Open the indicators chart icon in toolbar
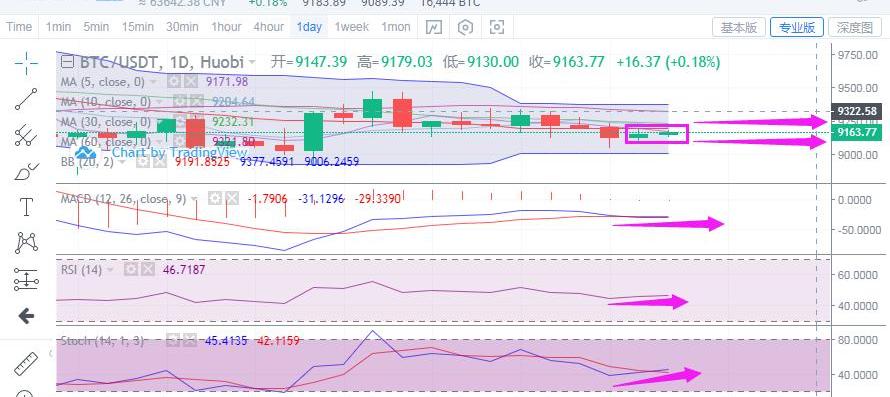Image resolution: width=890 pixels, height=397 pixels. click(x=434, y=27)
